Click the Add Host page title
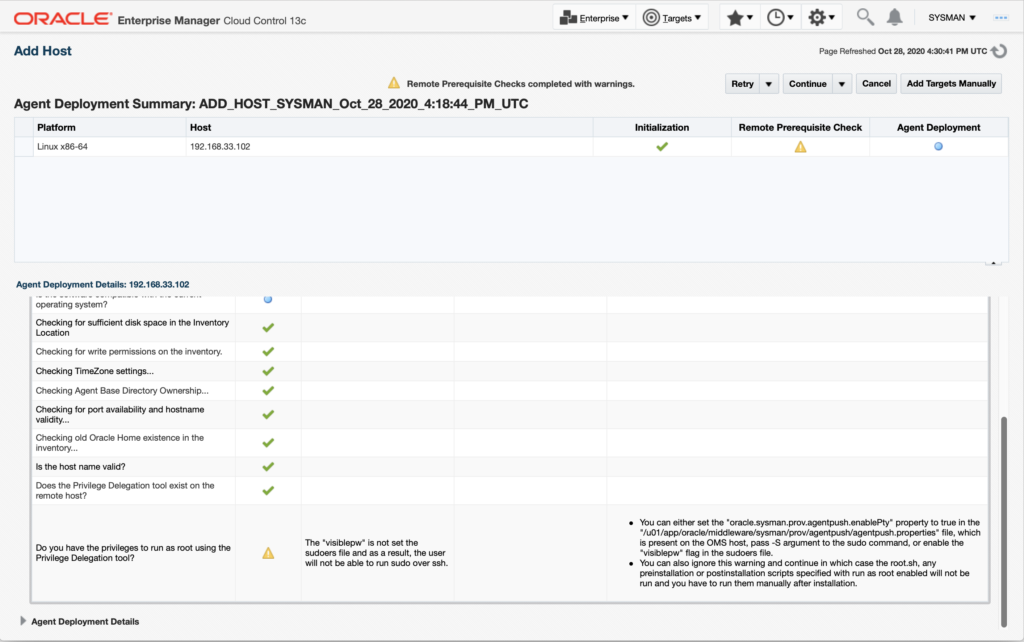 (43, 51)
